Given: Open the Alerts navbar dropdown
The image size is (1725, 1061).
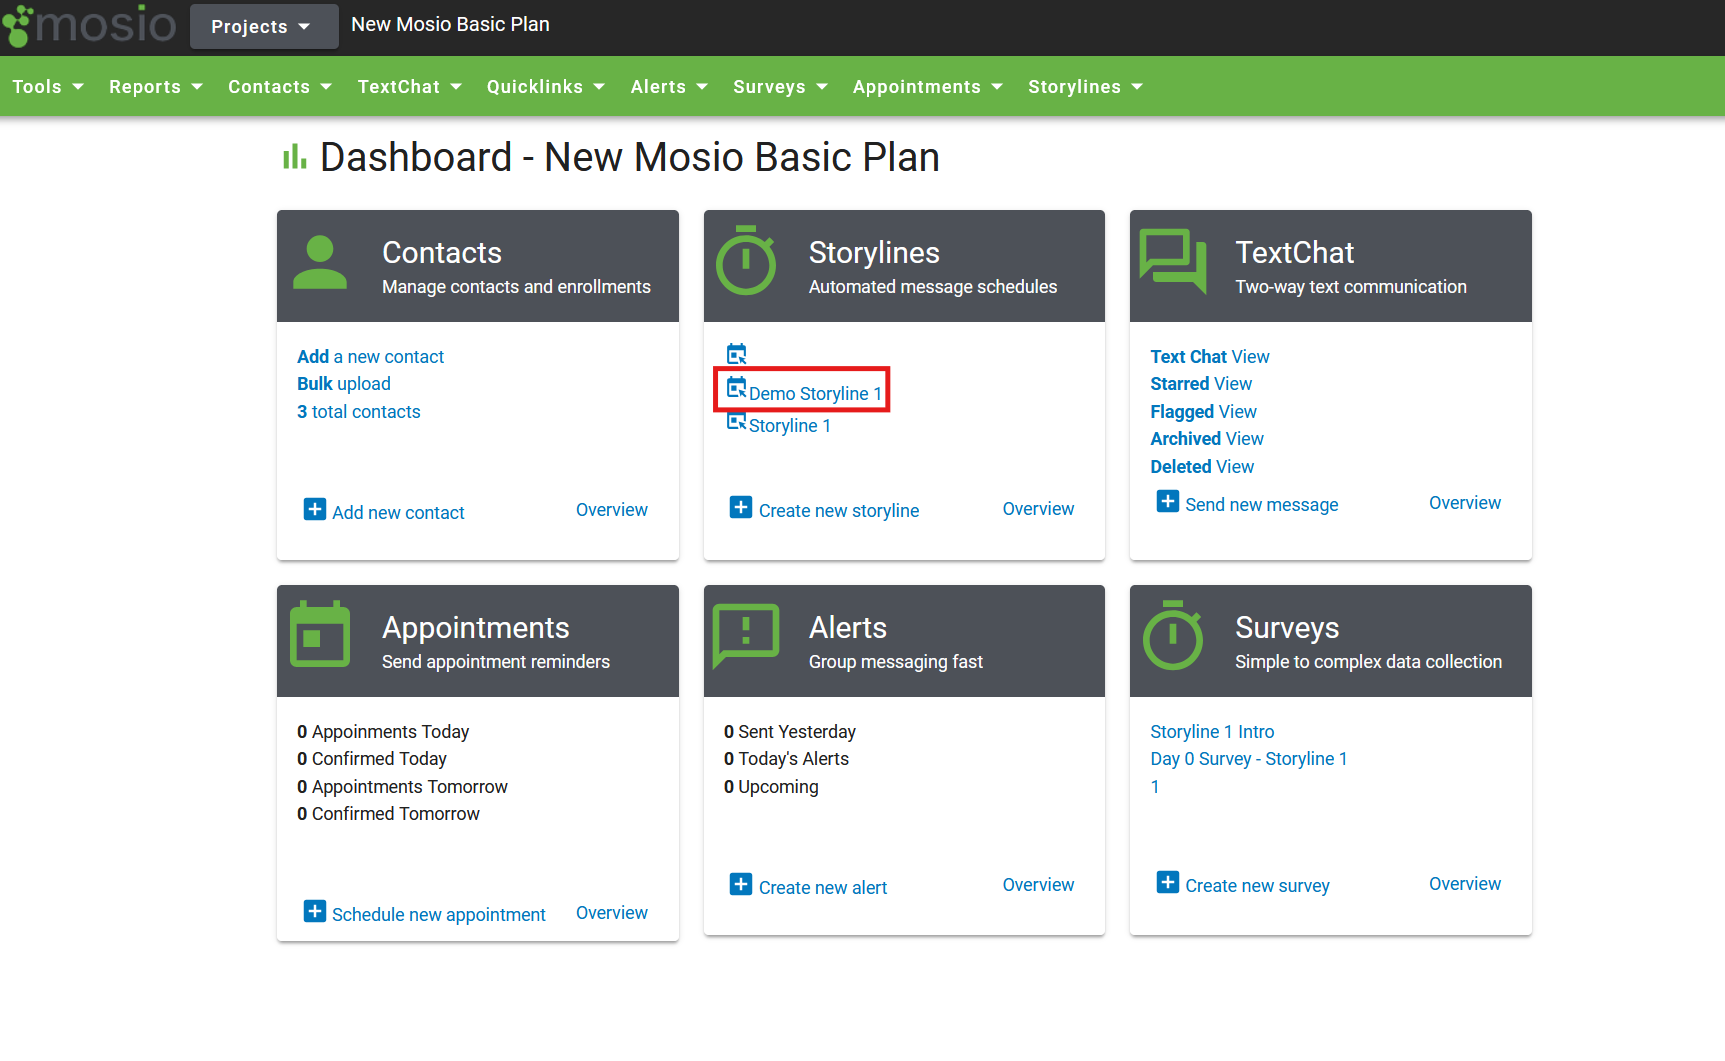Looking at the screenshot, I should (x=669, y=87).
